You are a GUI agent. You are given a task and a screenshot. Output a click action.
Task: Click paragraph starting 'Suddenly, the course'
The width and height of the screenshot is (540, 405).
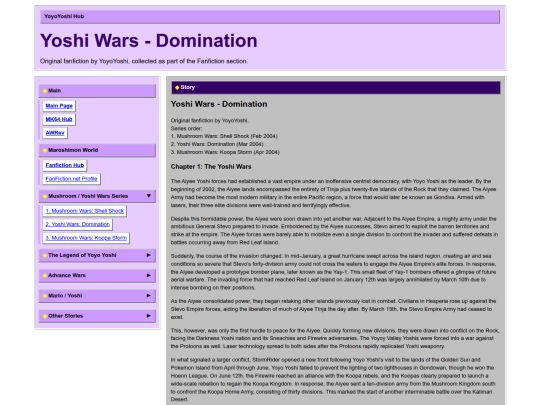[333, 272]
